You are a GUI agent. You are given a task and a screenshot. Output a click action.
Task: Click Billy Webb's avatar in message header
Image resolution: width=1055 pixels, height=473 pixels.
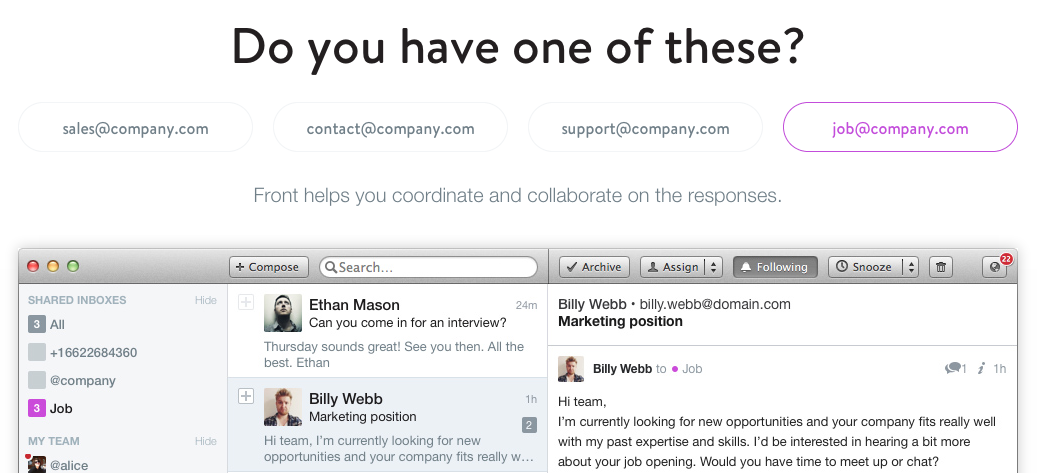pyautogui.click(x=571, y=369)
